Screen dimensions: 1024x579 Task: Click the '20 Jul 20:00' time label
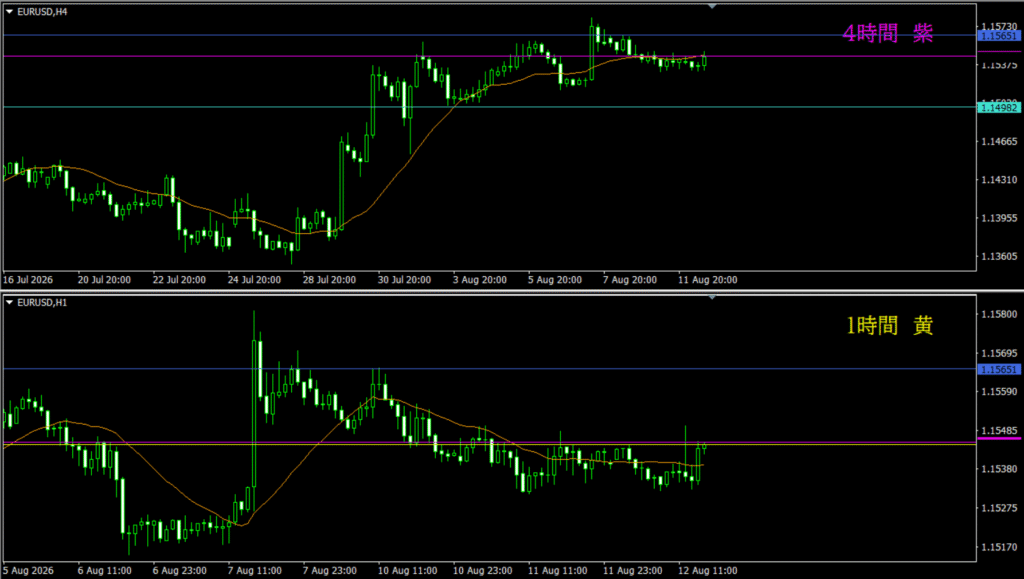click(x=104, y=280)
